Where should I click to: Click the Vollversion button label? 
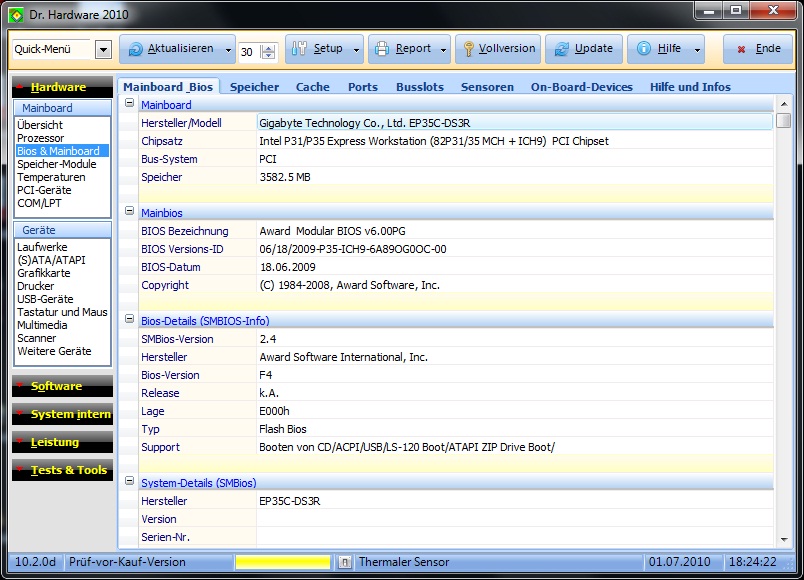point(507,48)
